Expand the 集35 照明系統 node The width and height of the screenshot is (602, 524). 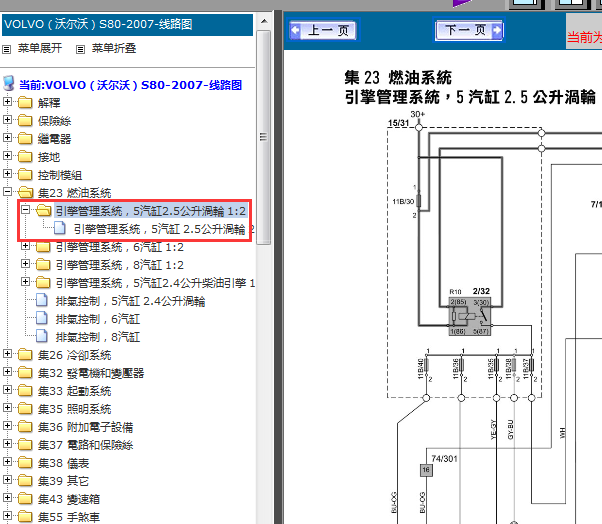coord(7,408)
